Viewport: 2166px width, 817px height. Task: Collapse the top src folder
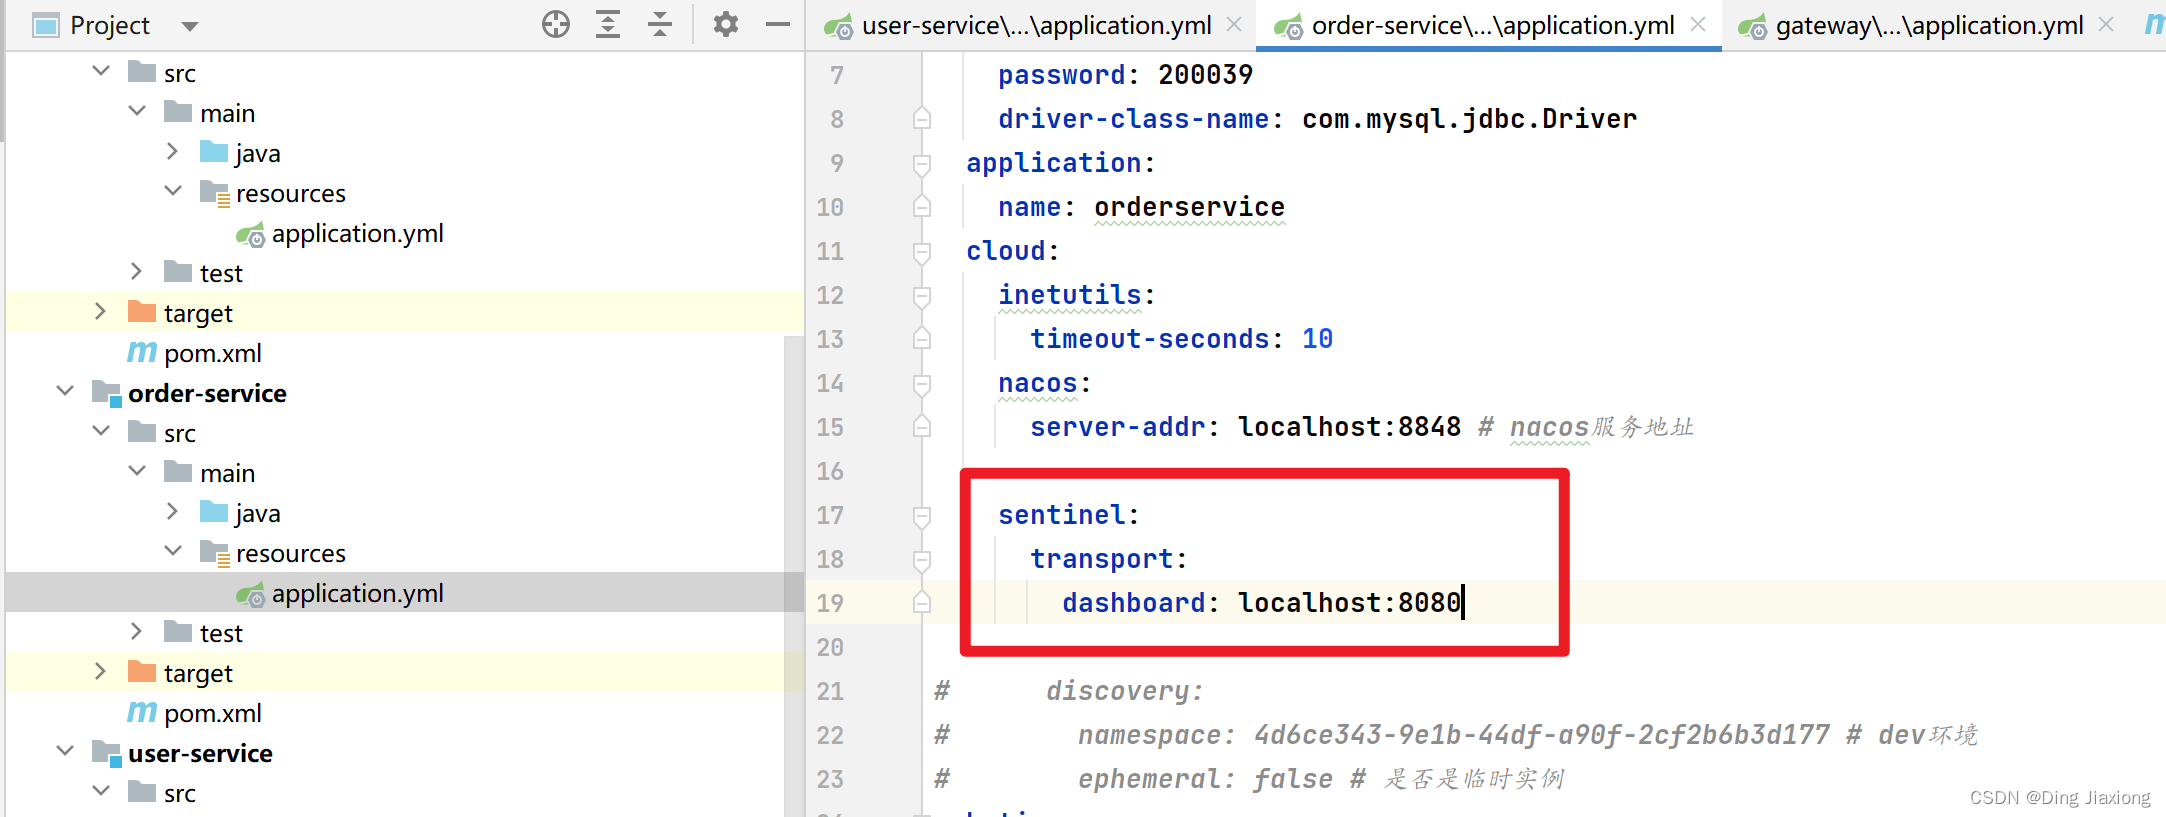(x=101, y=71)
